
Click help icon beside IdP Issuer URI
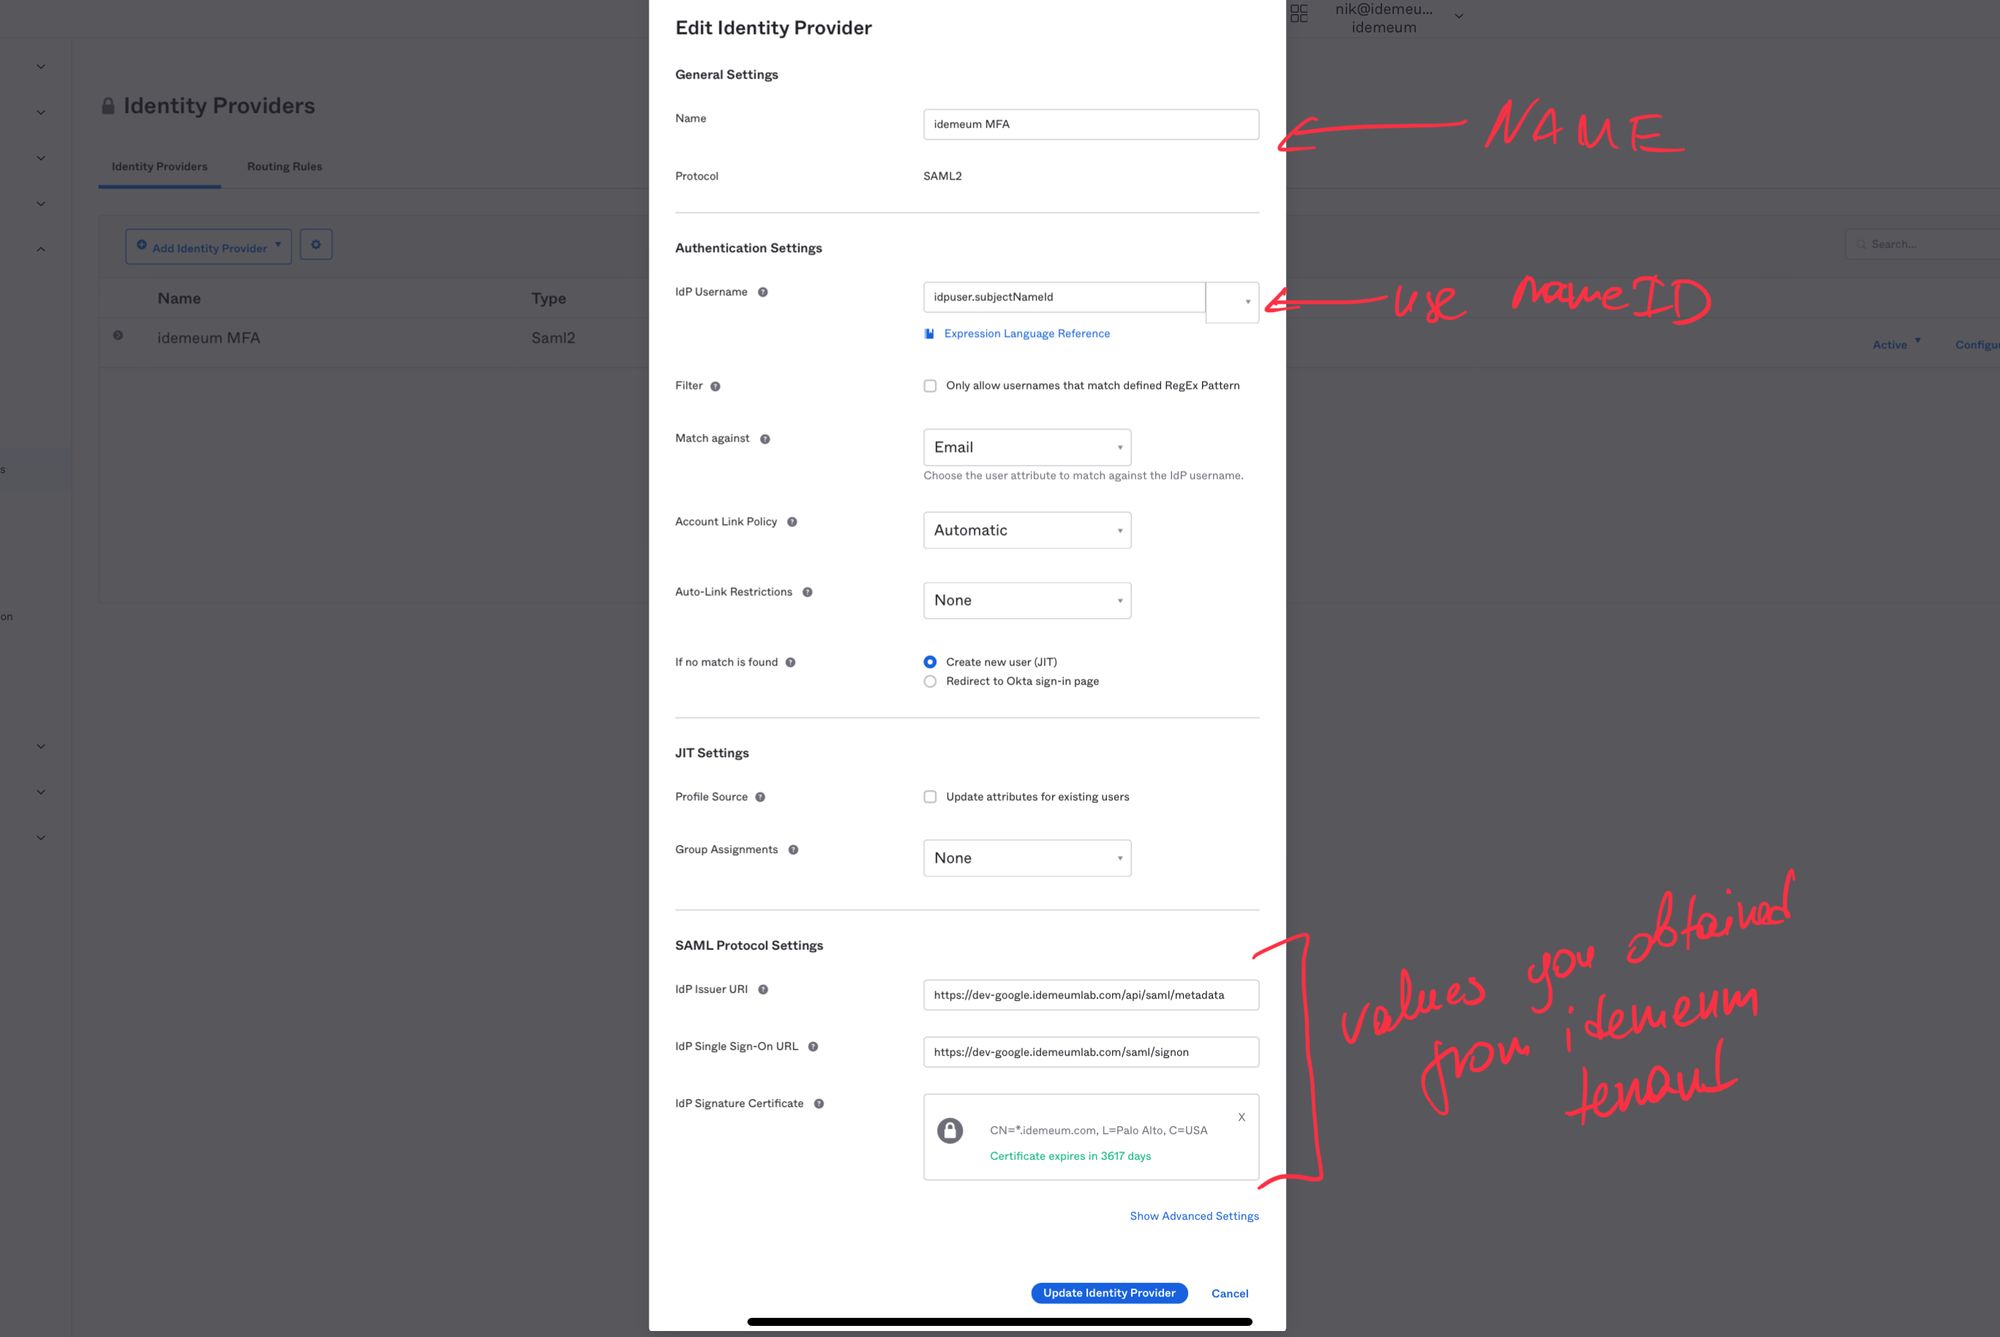tap(763, 990)
